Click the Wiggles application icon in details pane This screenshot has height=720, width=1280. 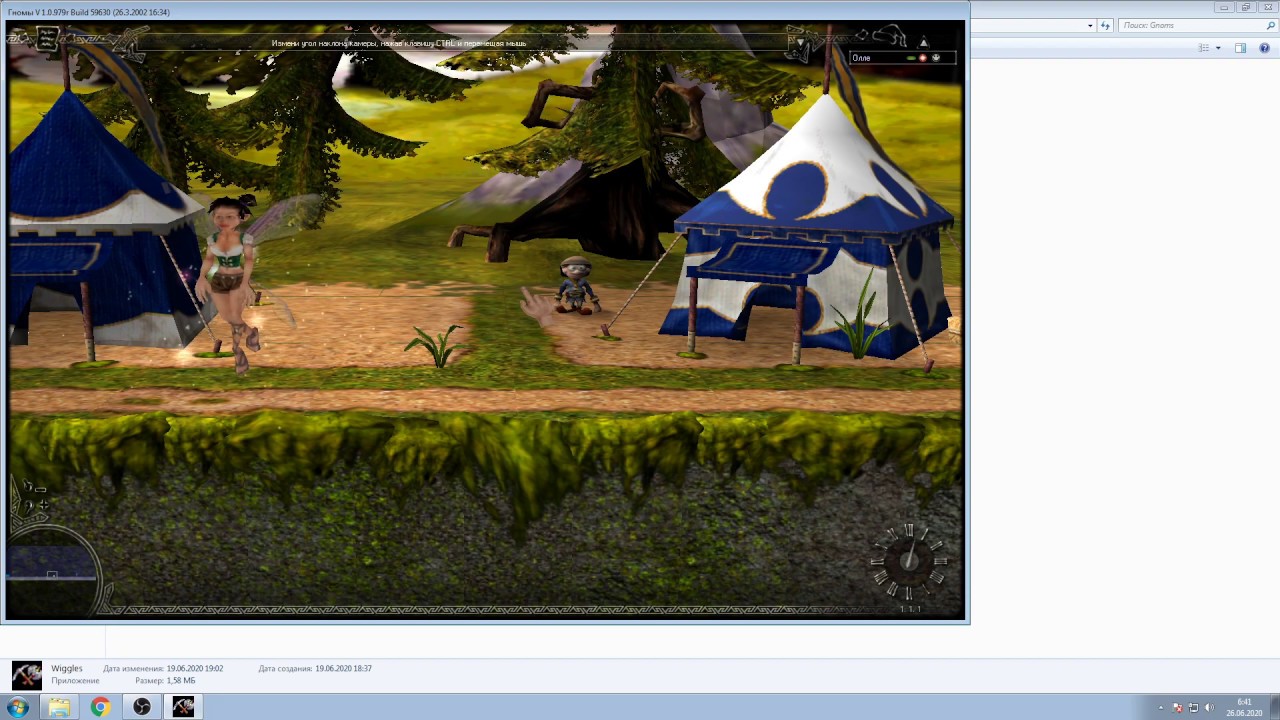27,675
